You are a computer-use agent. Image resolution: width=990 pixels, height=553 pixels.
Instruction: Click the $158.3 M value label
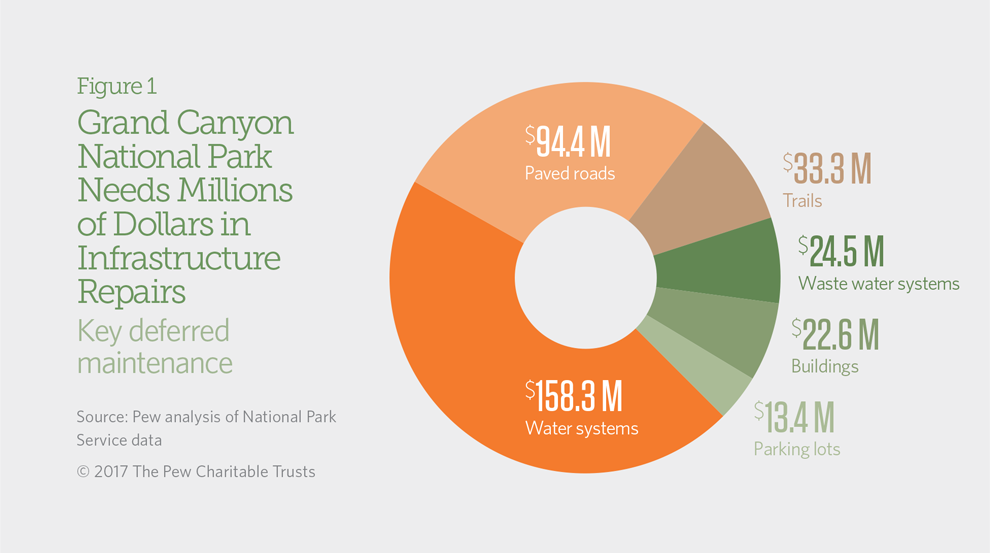[574, 397]
